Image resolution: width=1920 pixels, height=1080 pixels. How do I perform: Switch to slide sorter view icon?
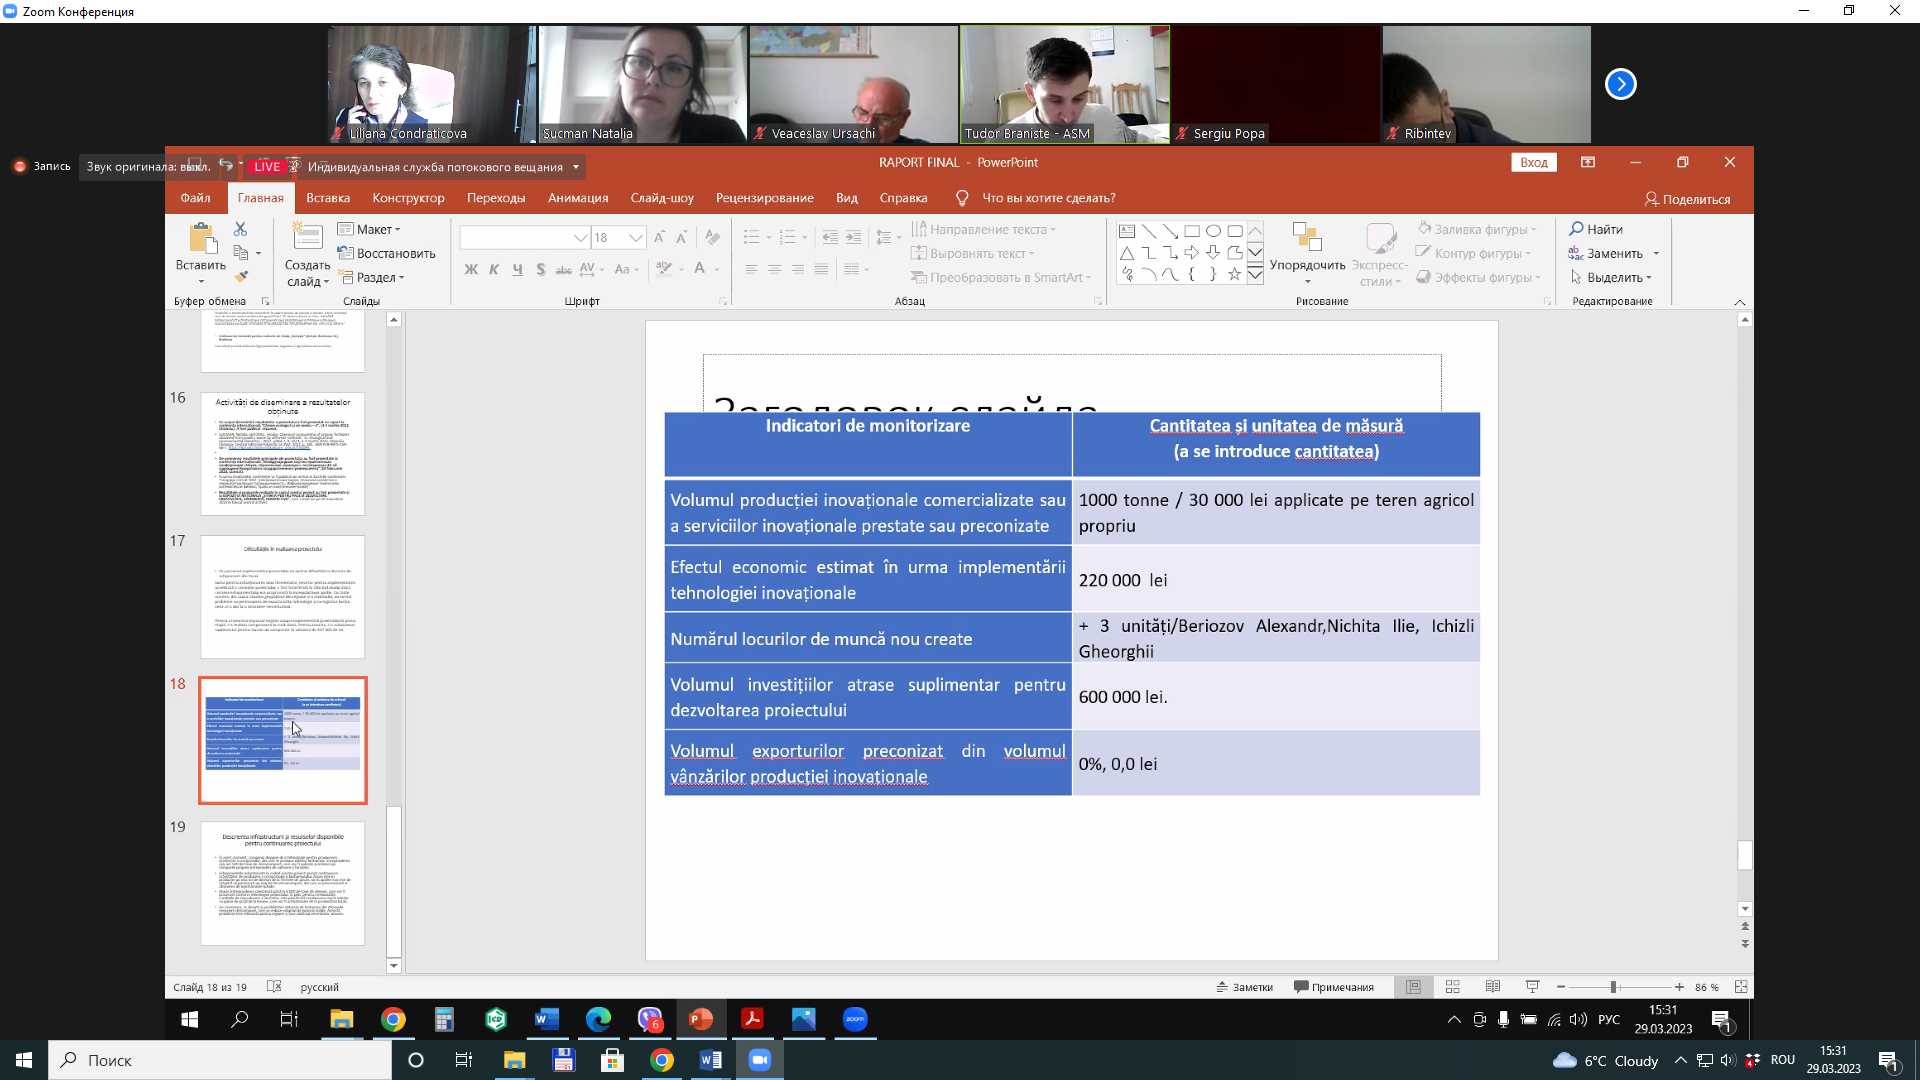[x=1453, y=987]
